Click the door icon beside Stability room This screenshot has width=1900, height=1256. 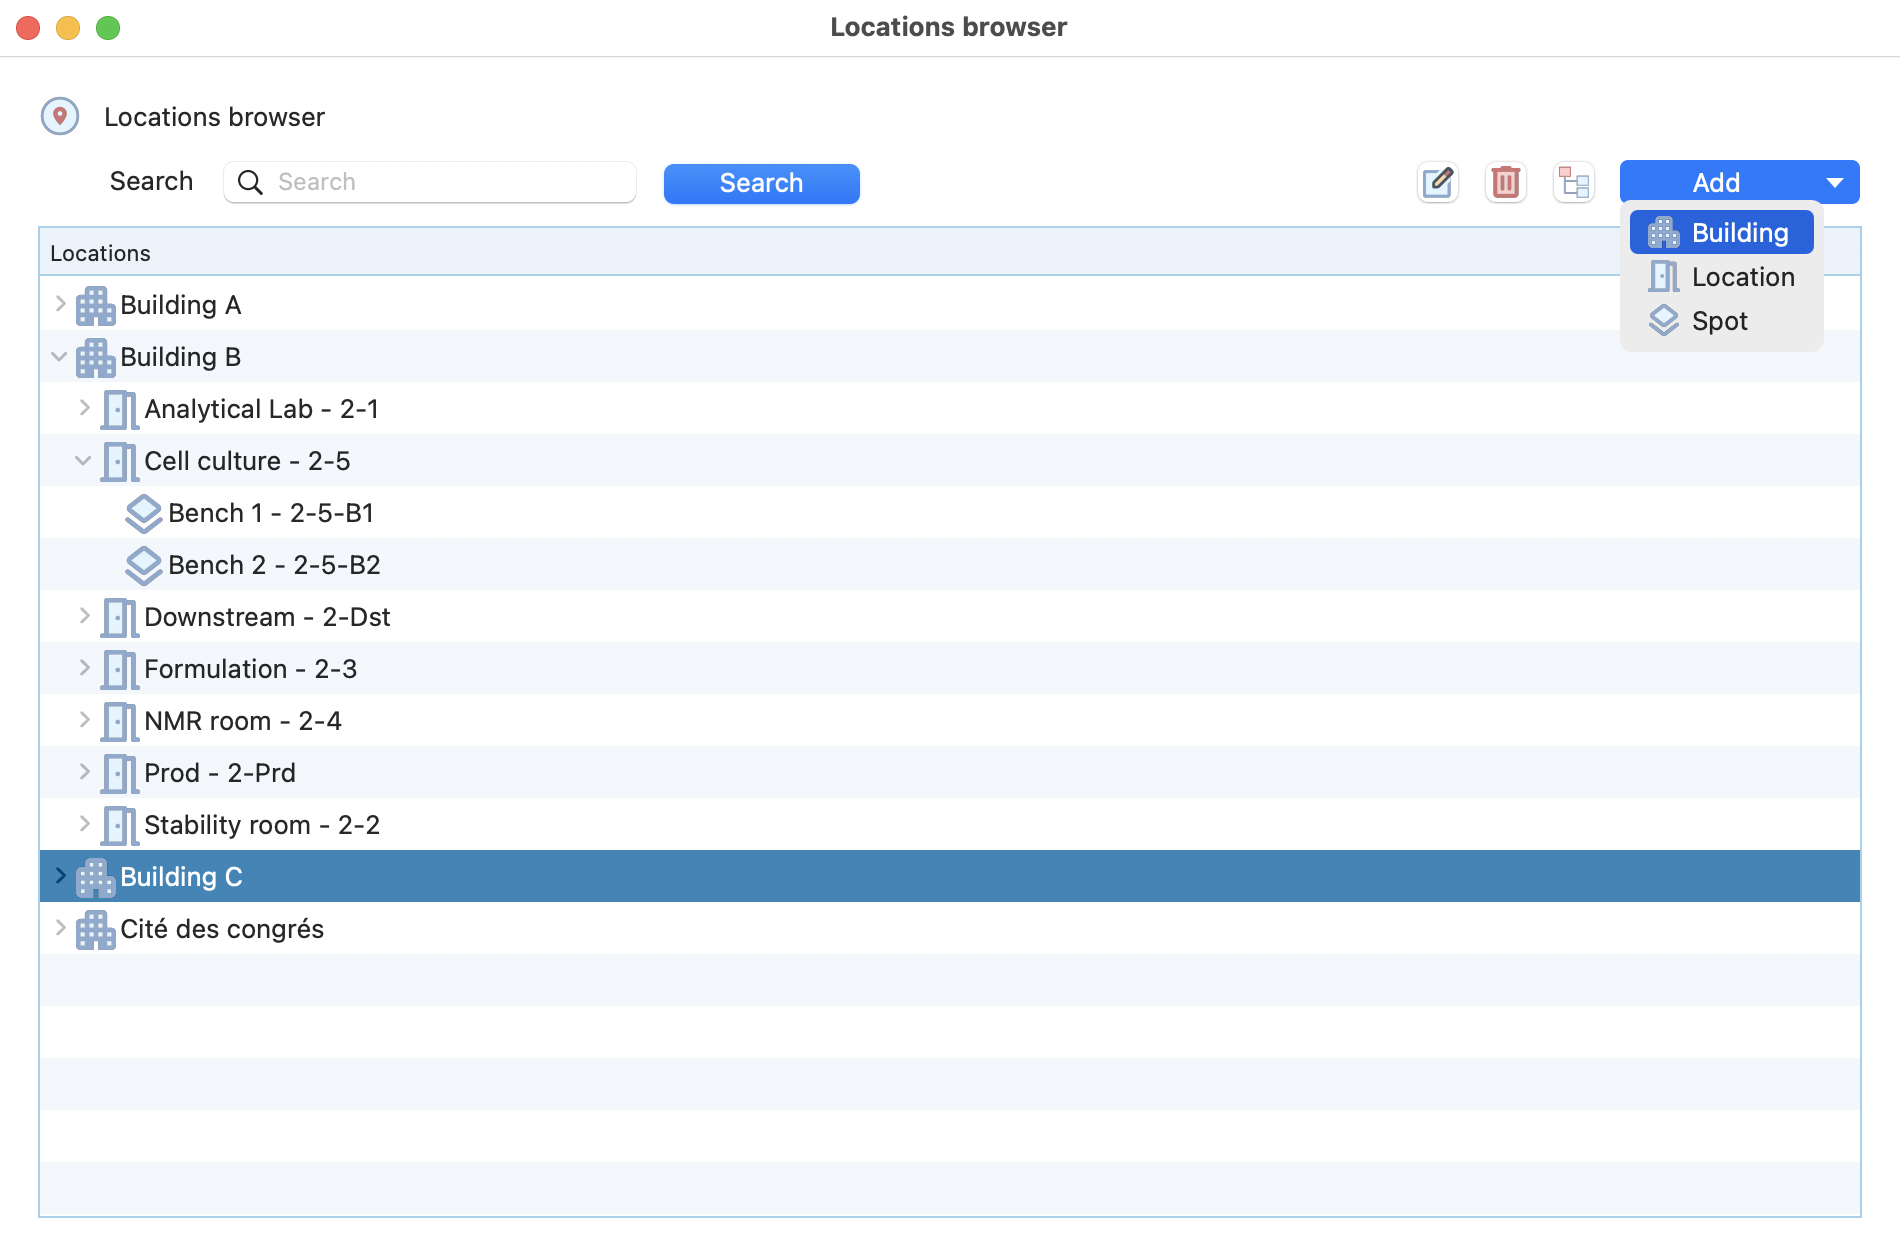(120, 825)
